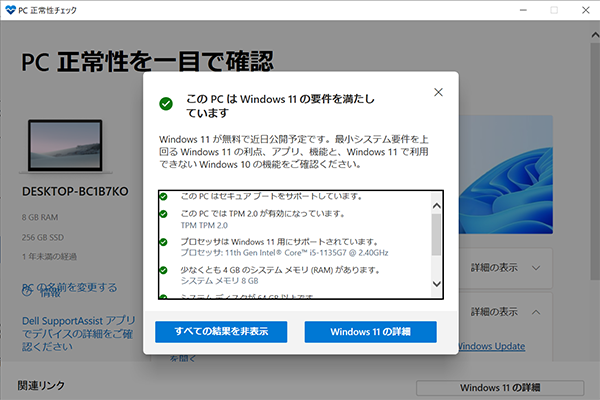Click the checkmark icon for system memory result

tap(163, 270)
